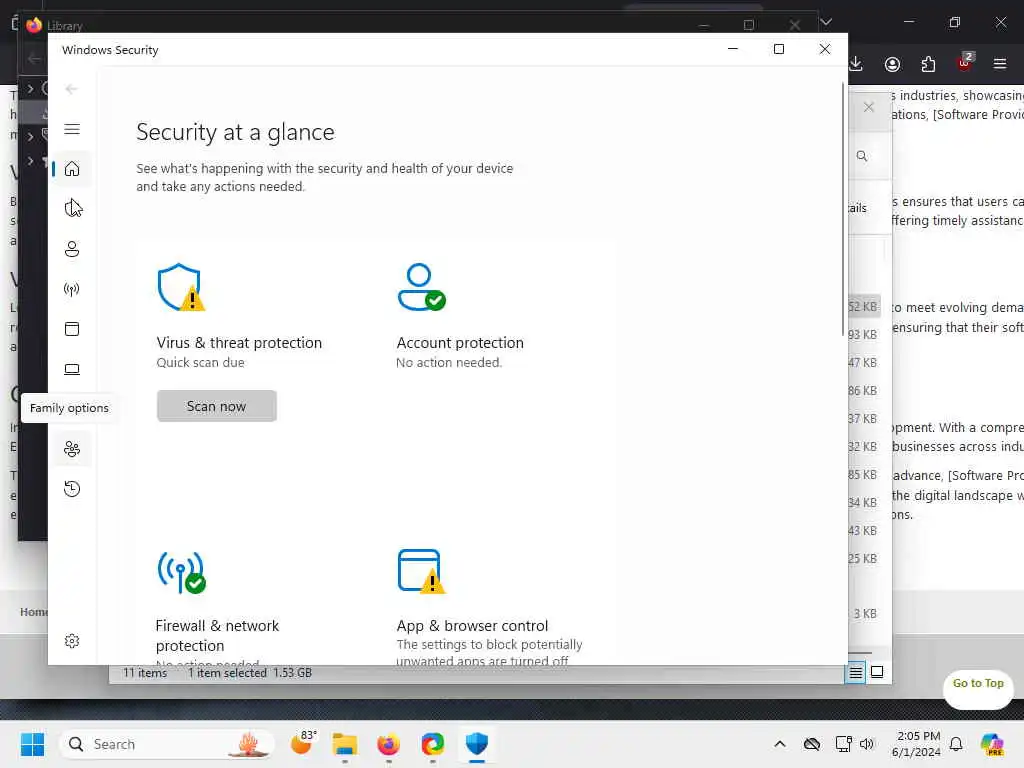Open Device security sidebar icon

point(72,370)
